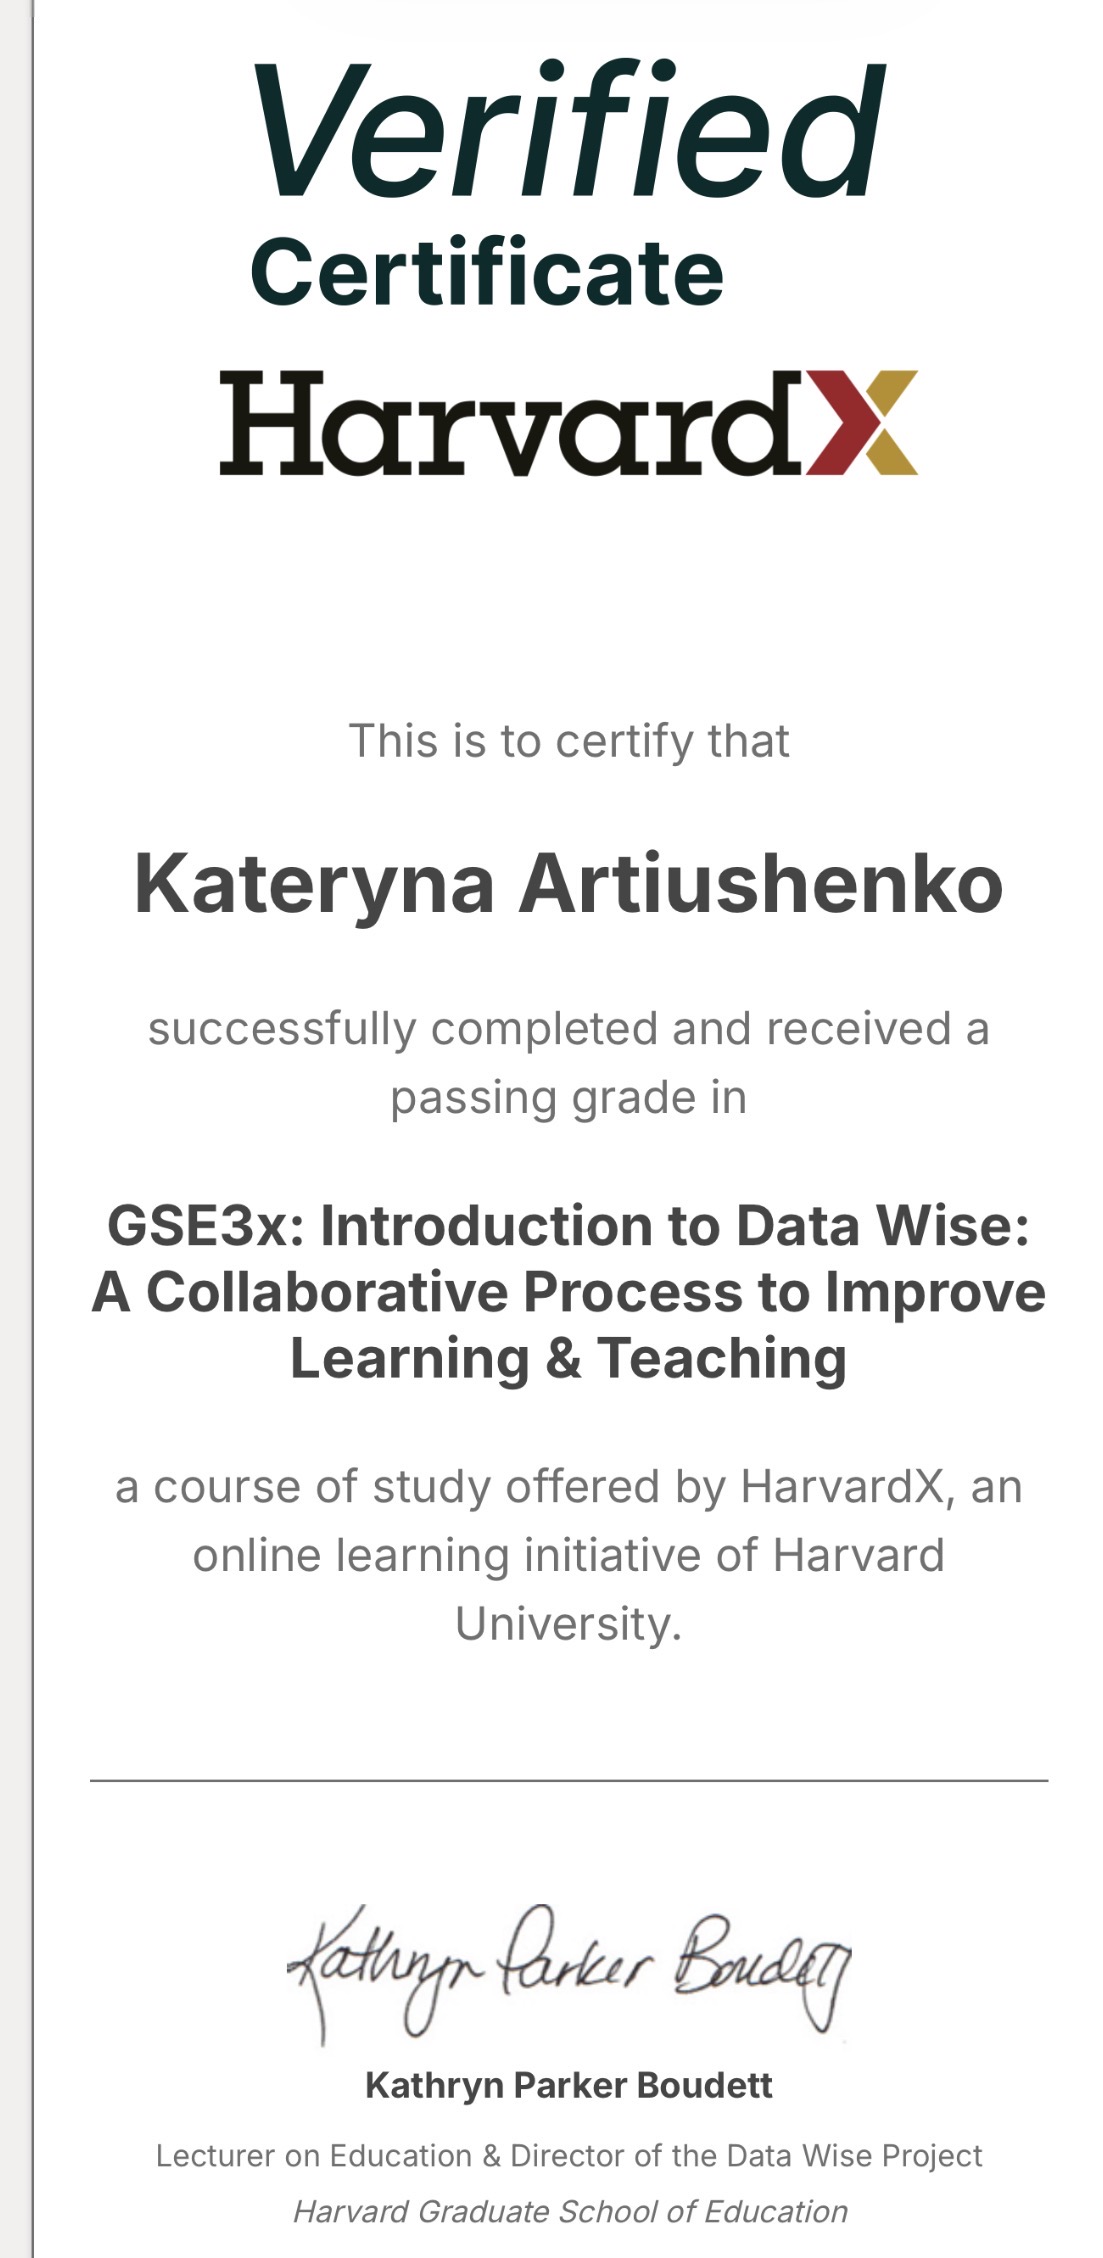1103x2258 pixels.
Task: Click the GSE3x course code
Action: pos(198,1226)
